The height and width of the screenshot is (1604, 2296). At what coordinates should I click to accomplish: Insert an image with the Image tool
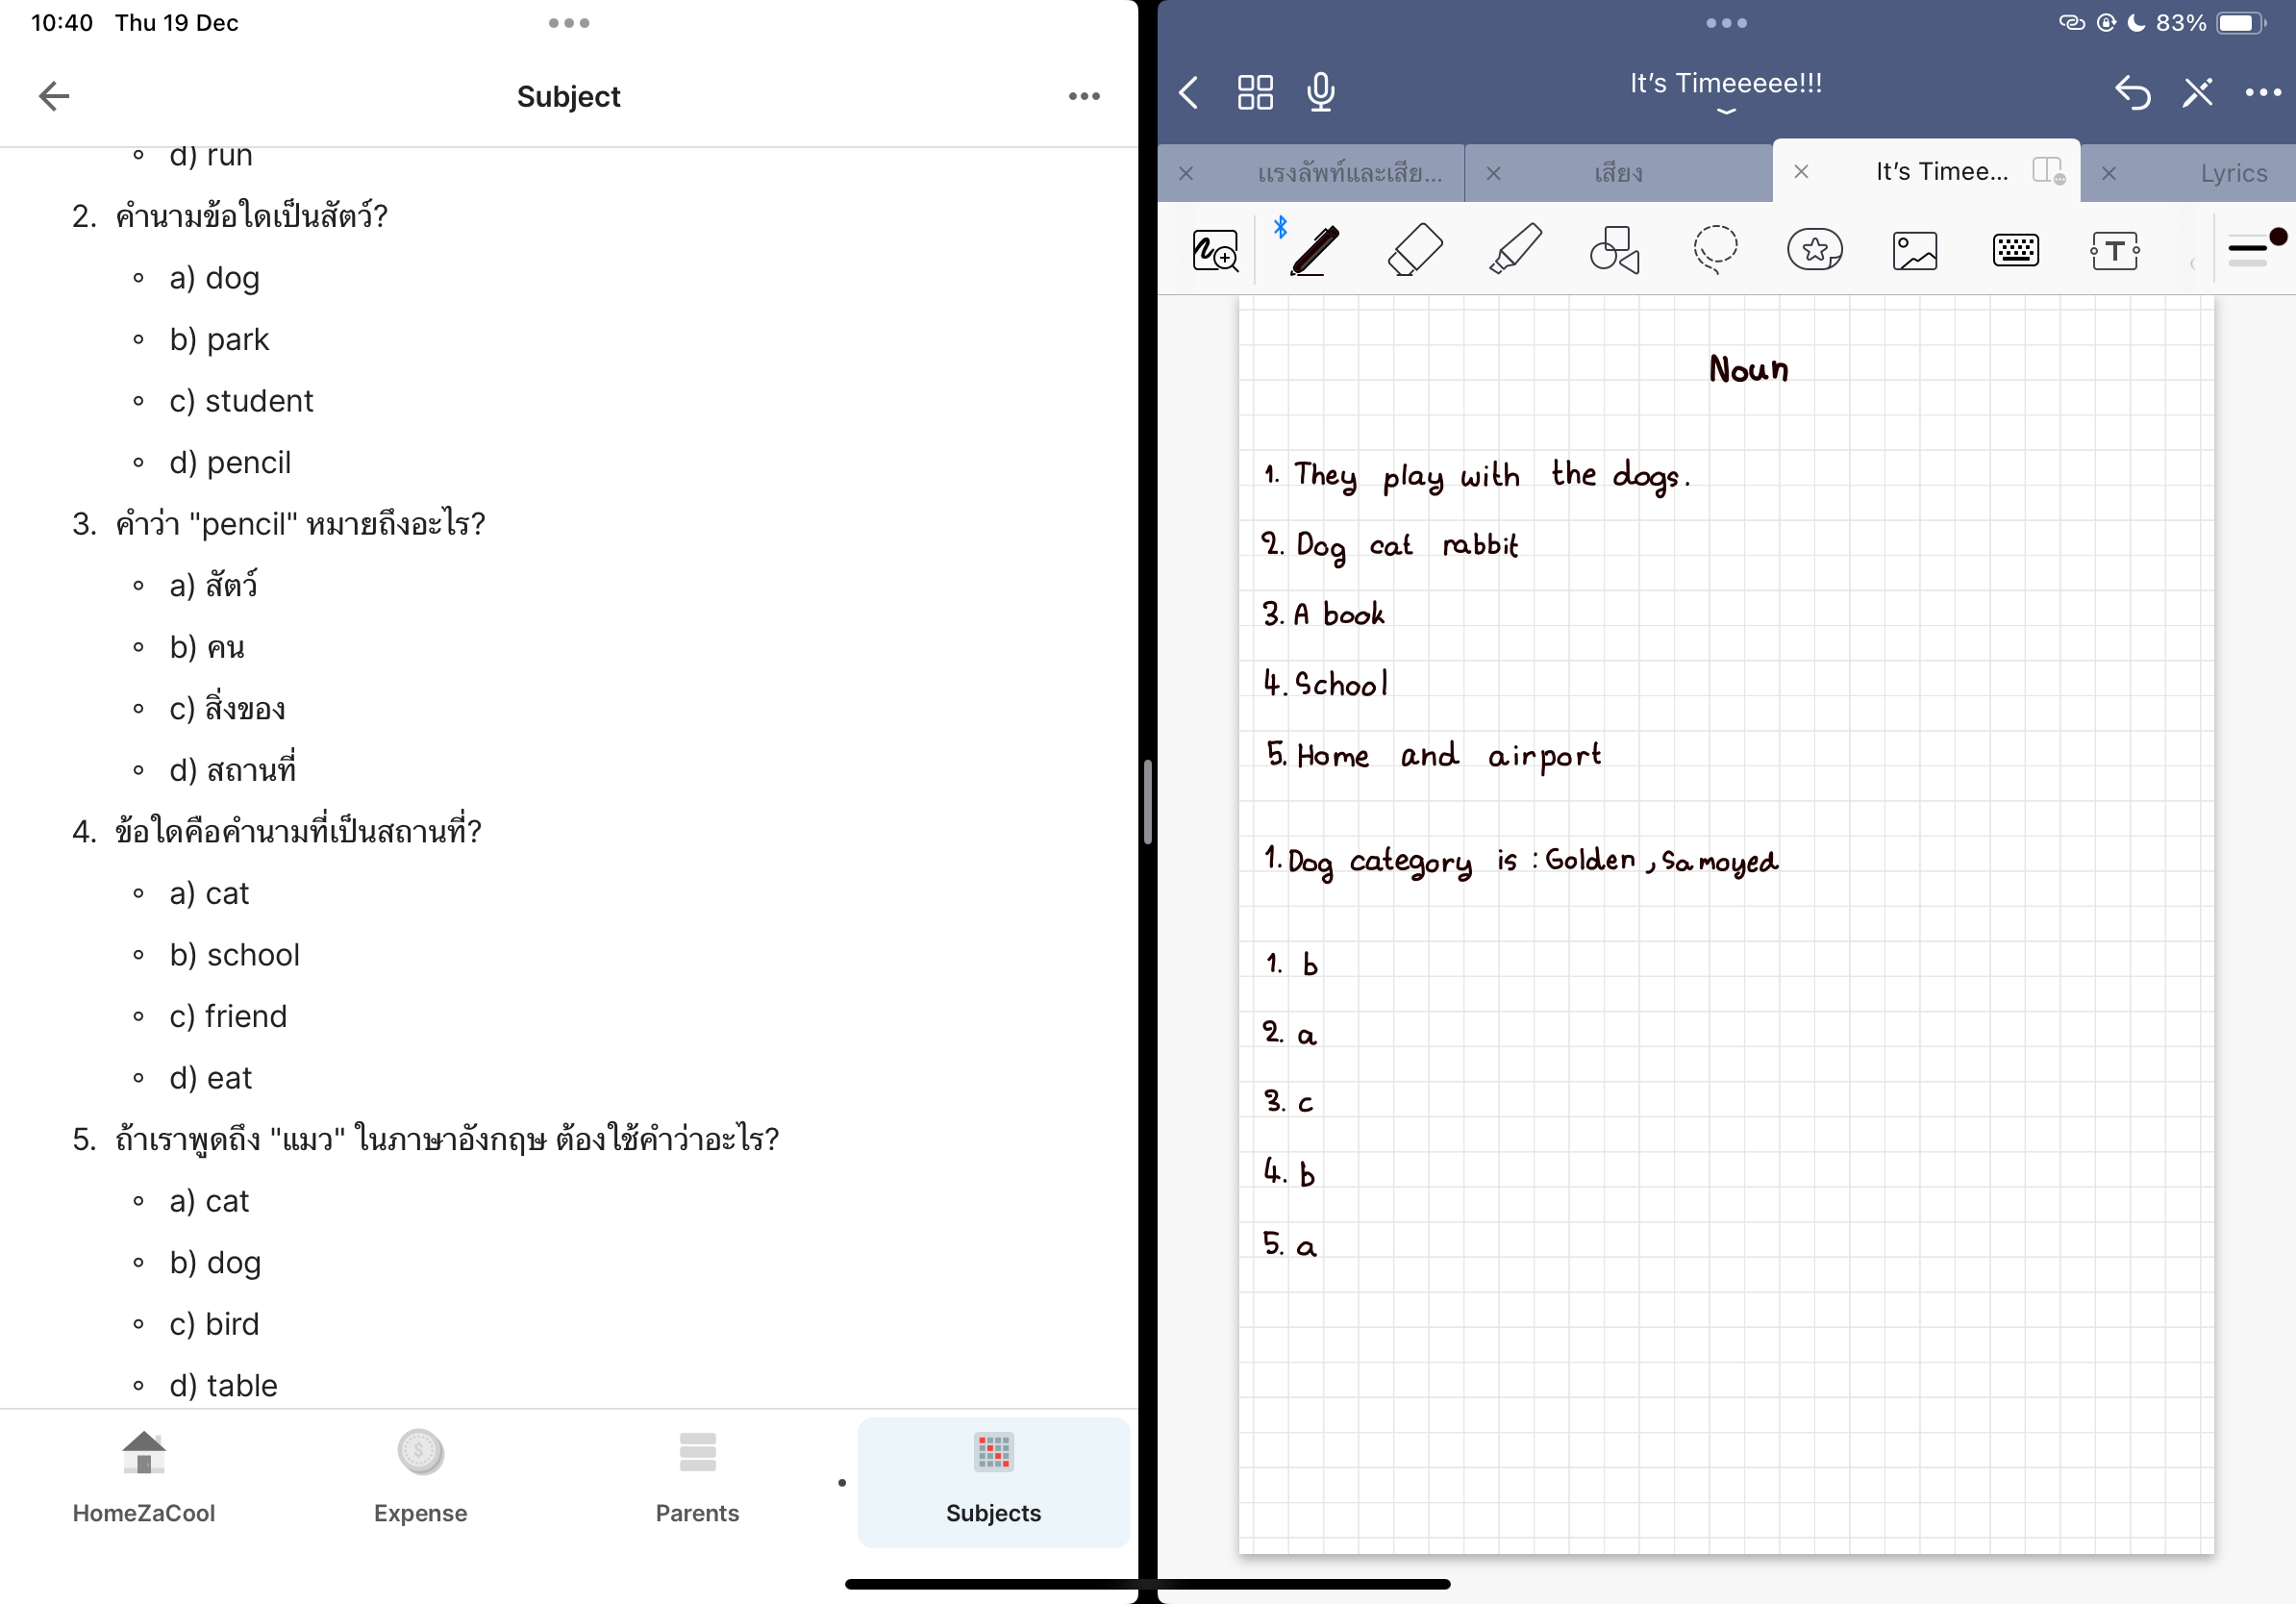1914,250
